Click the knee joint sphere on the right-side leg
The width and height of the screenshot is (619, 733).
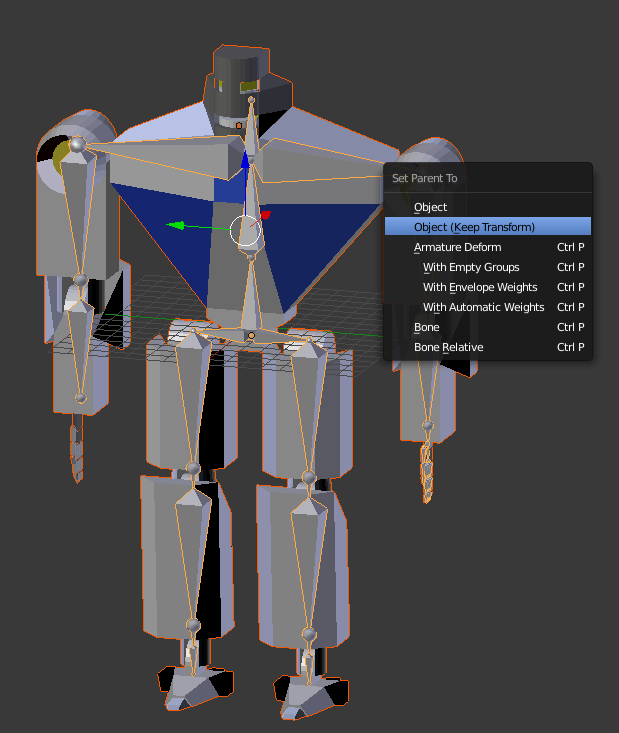(308, 476)
